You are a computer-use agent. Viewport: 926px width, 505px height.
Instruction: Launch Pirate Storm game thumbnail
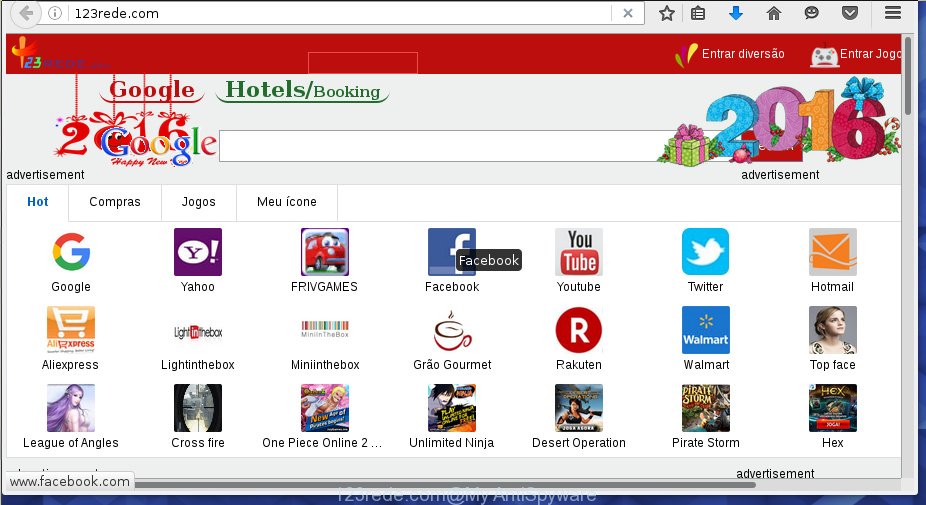coord(706,408)
